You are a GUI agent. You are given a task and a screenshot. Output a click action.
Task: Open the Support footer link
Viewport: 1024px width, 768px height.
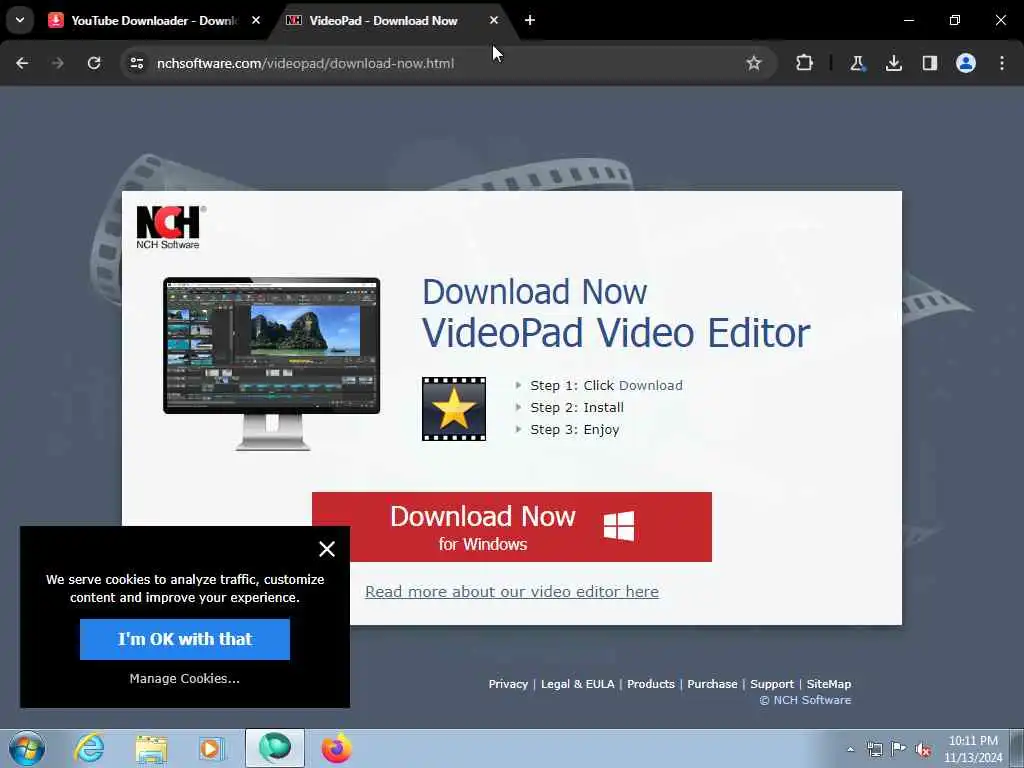772,684
